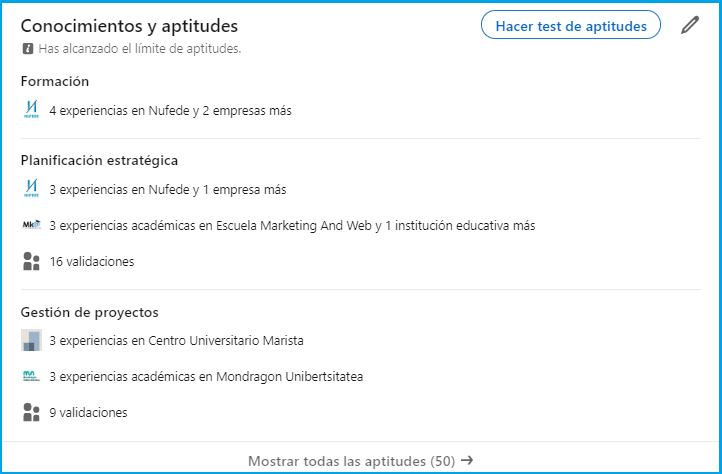Image resolution: width=722 pixels, height=474 pixels.
Task: Expand Mostrar todas las aptitudes (50)
Action: click(x=360, y=461)
